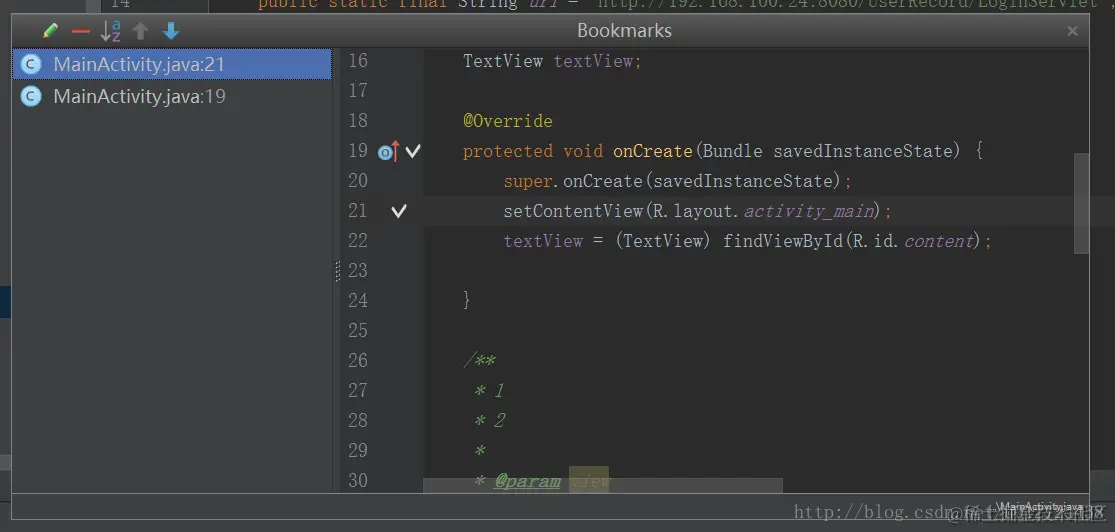Click onCreate method name on line 19
The image size is (1115, 532).
(653, 151)
